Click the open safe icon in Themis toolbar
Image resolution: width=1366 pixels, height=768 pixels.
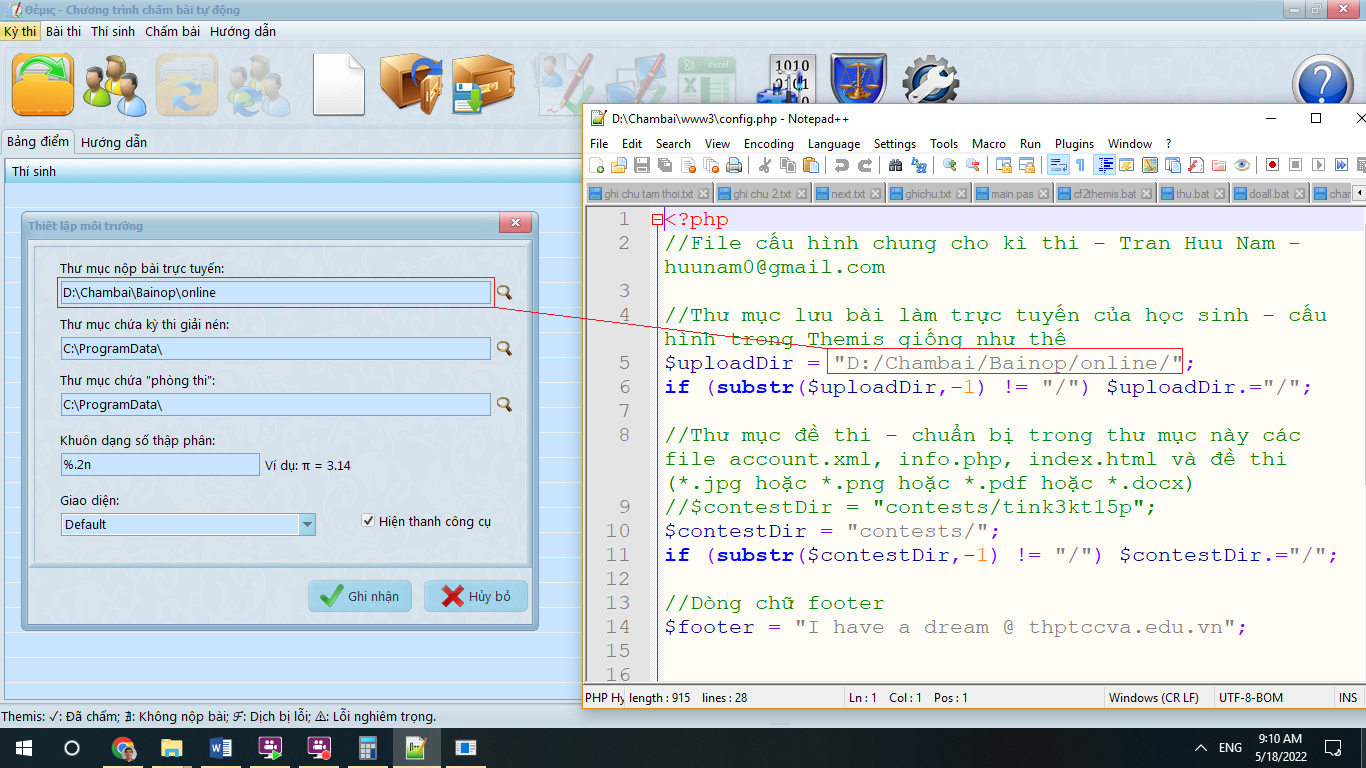tap(411, 85)
